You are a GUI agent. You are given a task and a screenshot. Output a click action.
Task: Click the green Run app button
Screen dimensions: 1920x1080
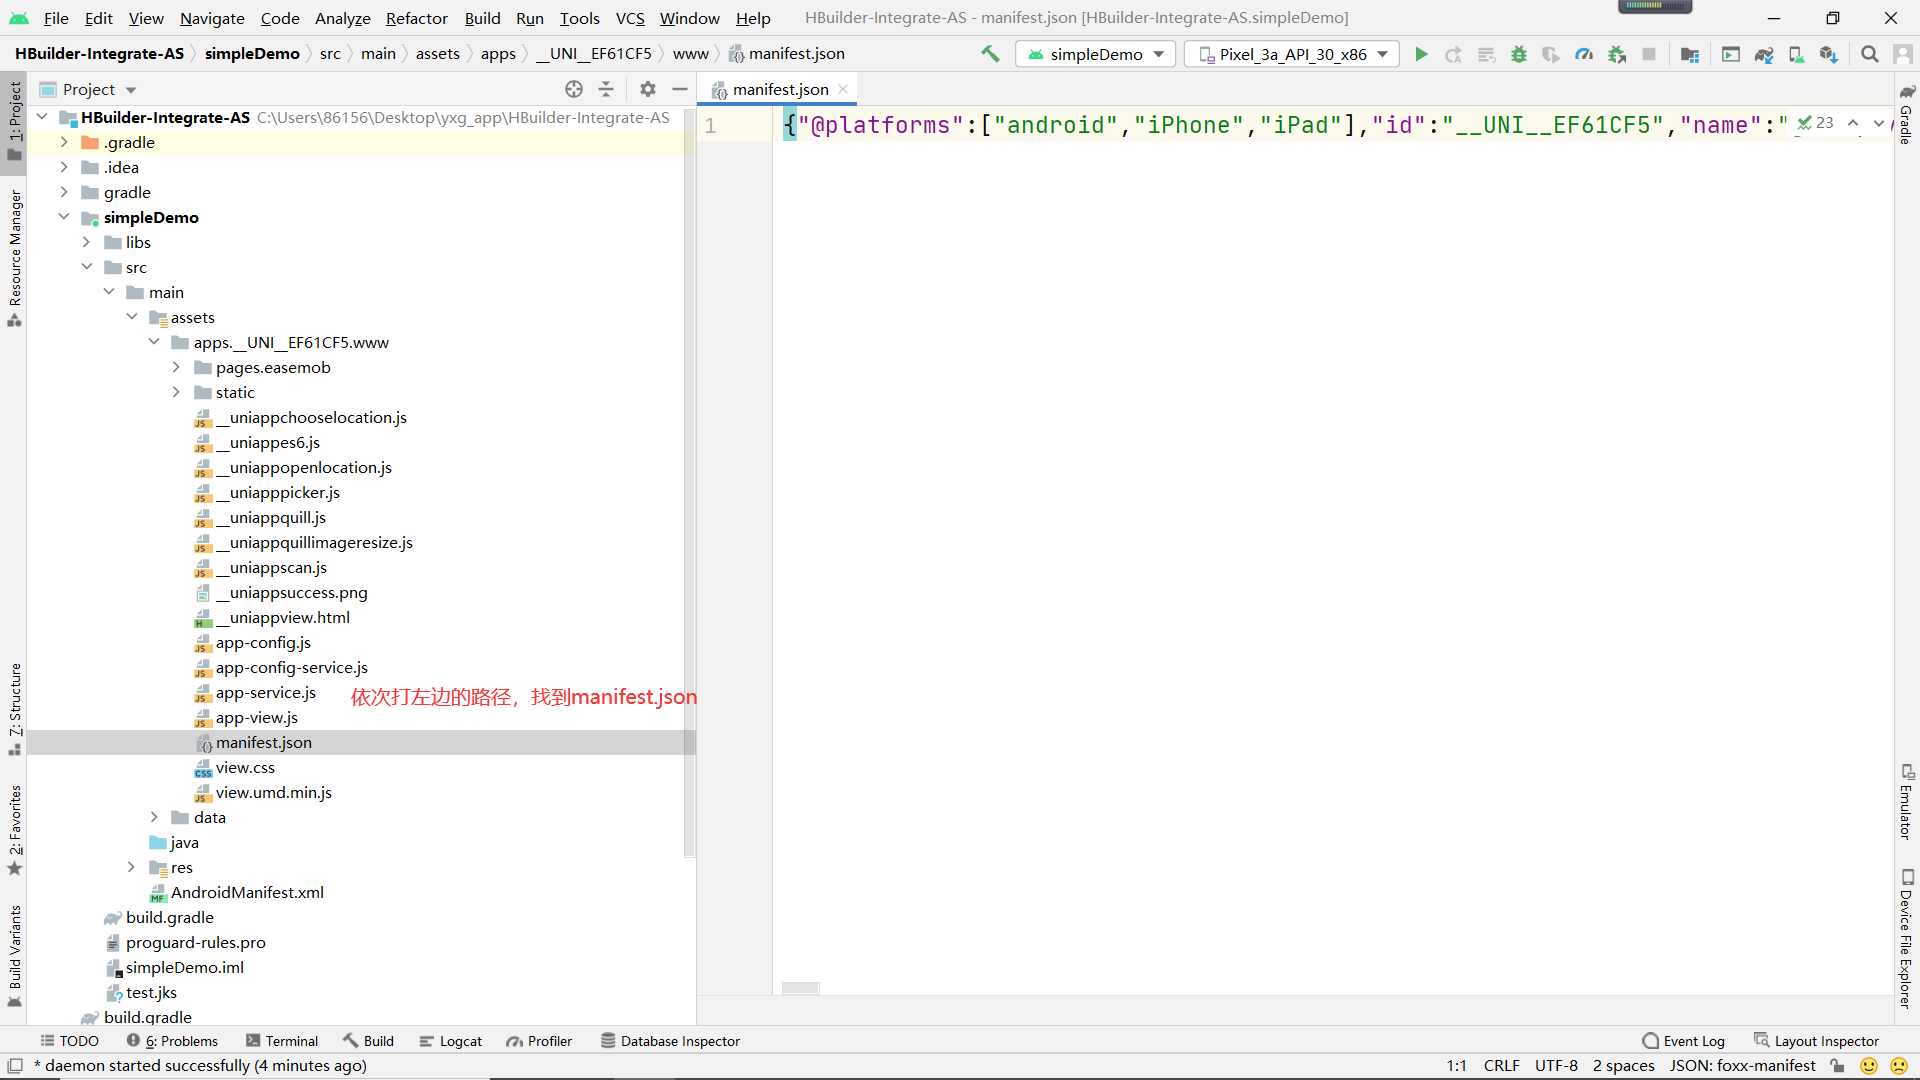(x=1421, y=54)
